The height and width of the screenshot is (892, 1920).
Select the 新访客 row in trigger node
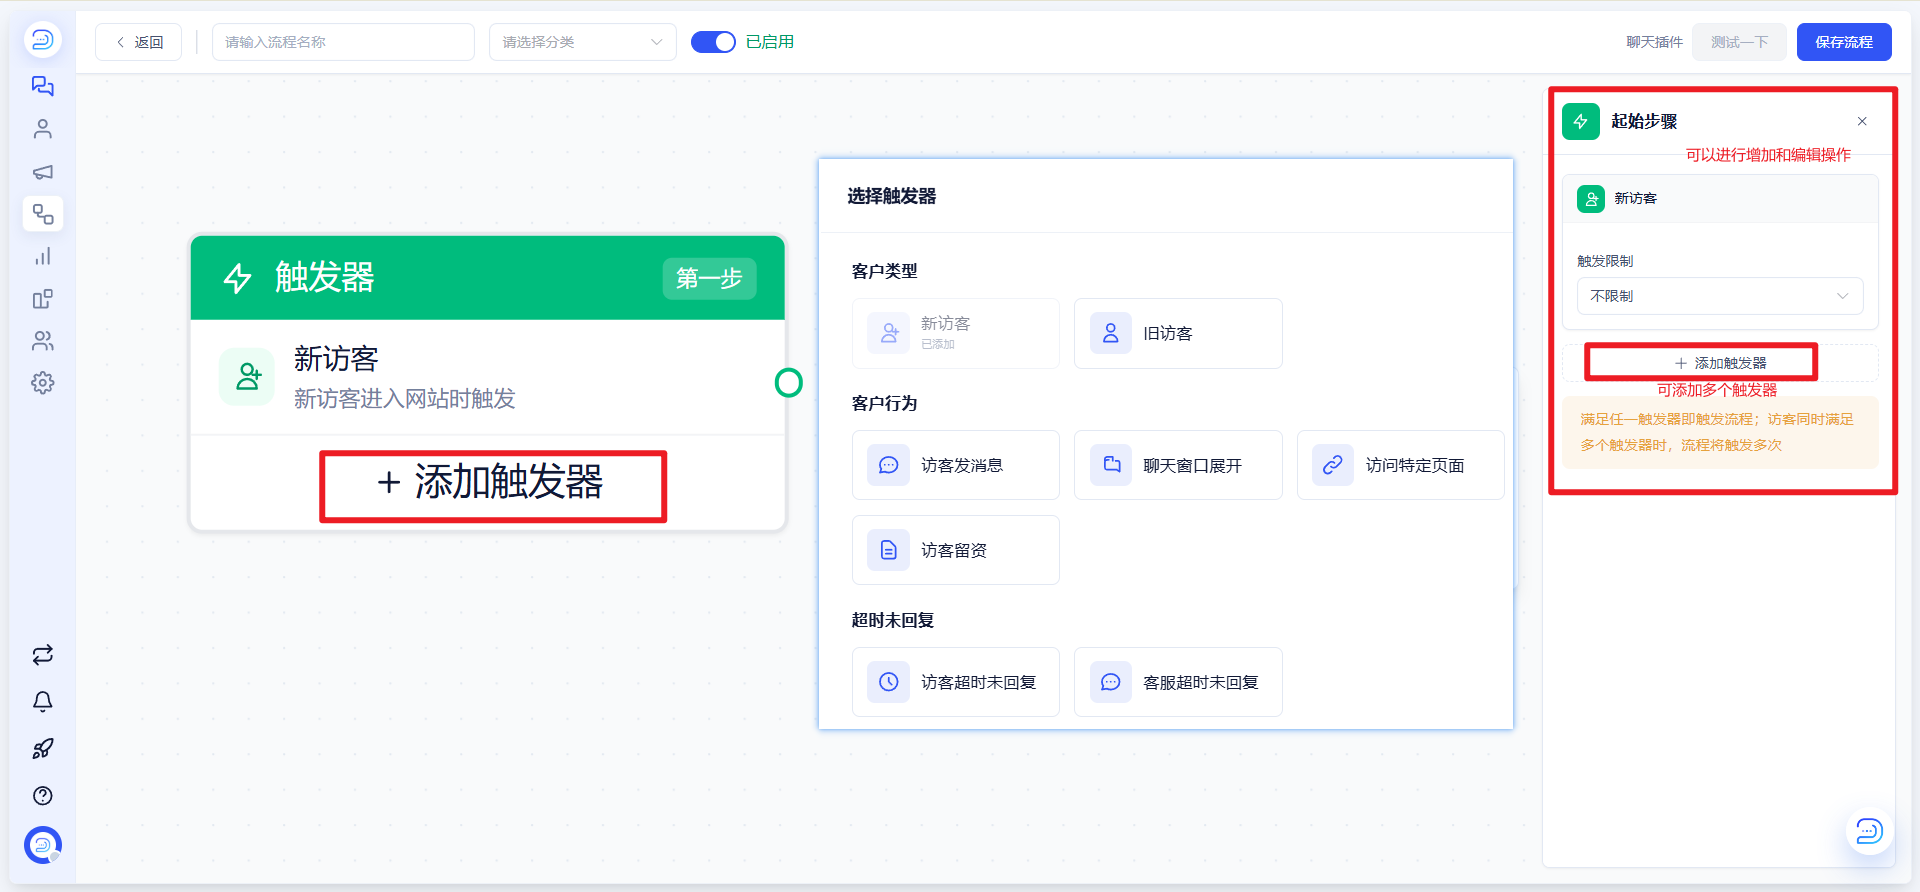pos(488,377)
